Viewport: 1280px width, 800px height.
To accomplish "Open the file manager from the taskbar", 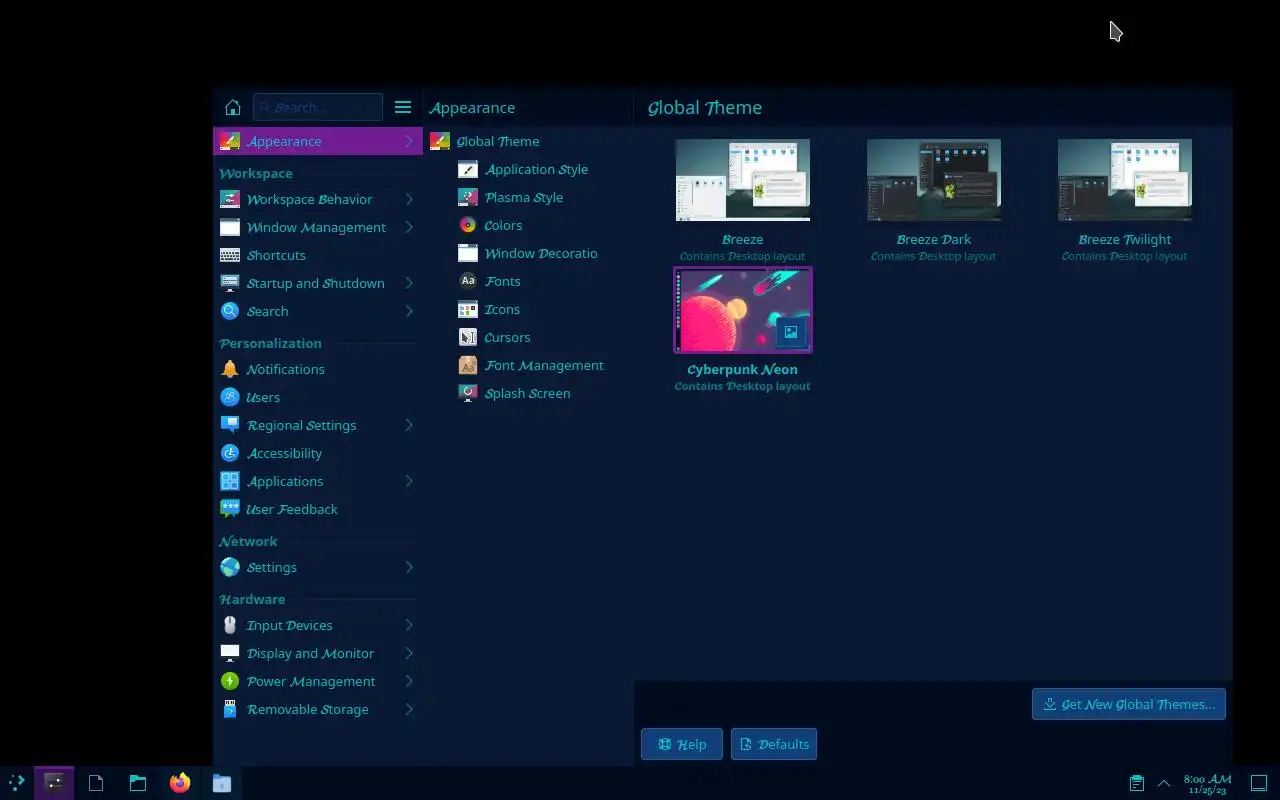I will pos(138,783).
